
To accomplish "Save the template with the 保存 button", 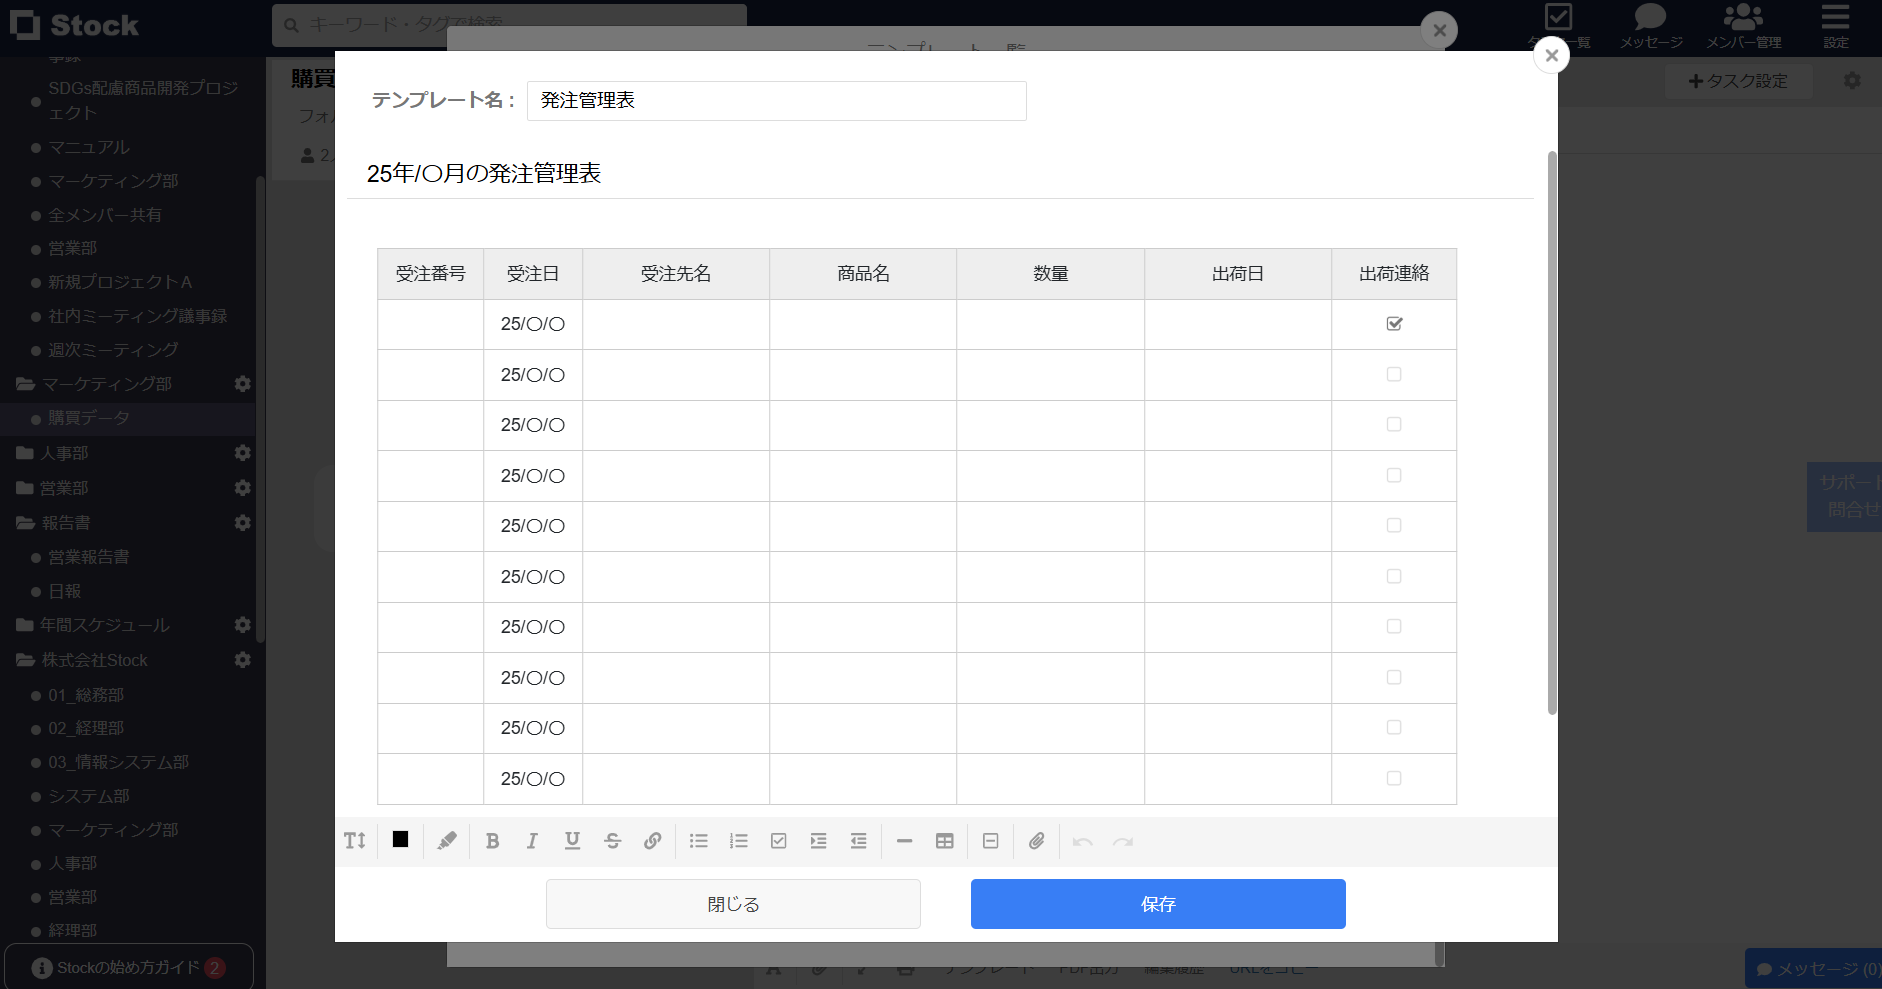I will pos(1157,903).
